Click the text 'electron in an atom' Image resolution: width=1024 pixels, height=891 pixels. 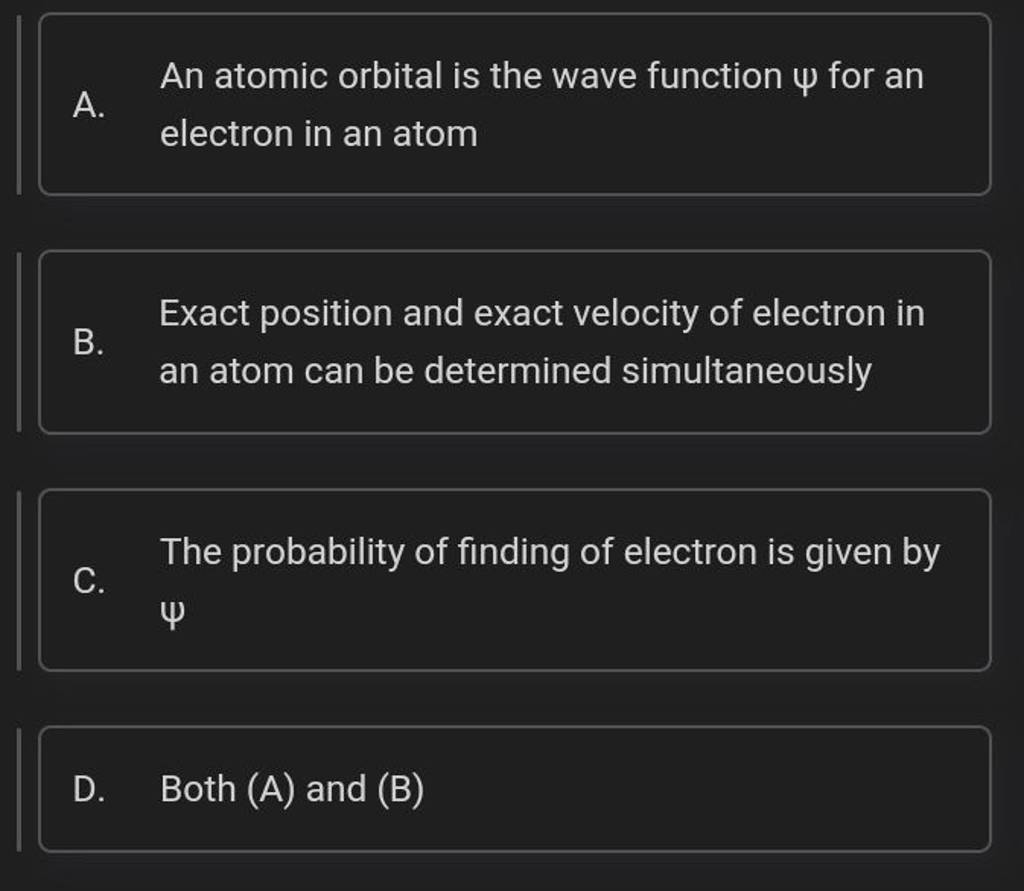coord(319,134)
